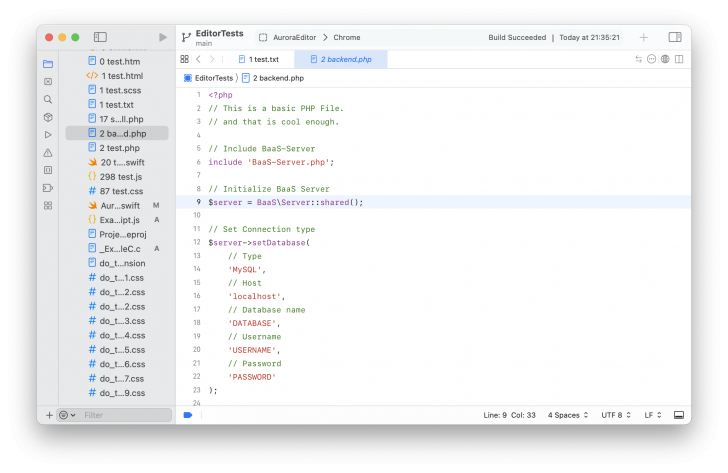Select the 2 backend.php tab

[341, 59]
